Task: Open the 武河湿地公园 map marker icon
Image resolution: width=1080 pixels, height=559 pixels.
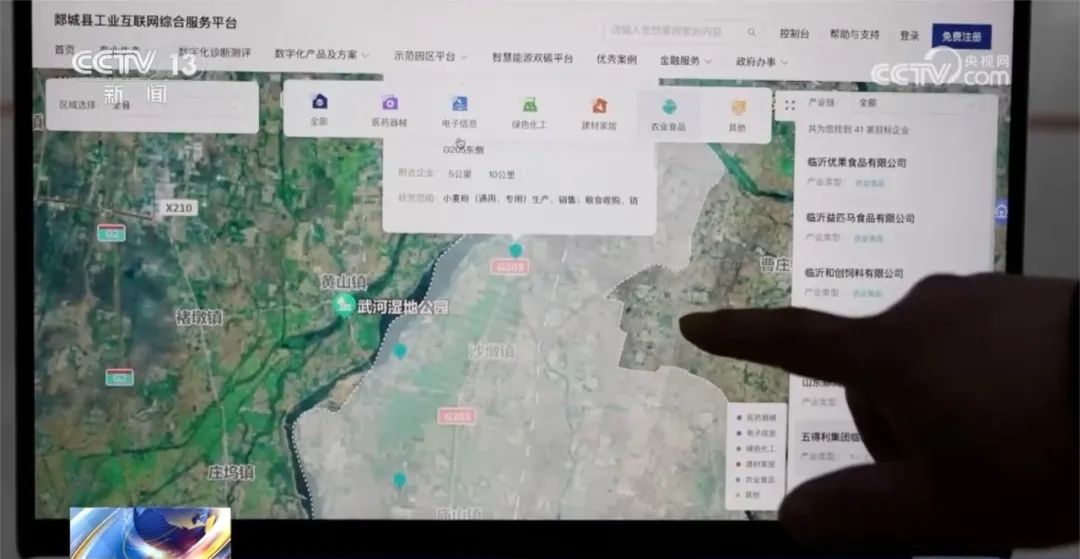Action: tap(344, 305)
